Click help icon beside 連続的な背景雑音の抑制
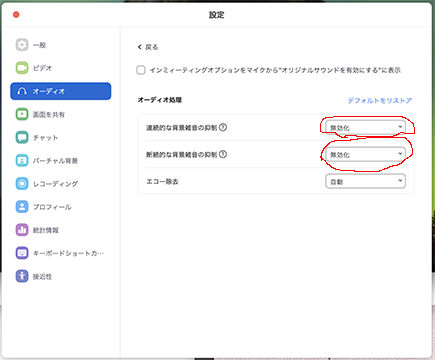Screen dimensions: 435x360 223,127
